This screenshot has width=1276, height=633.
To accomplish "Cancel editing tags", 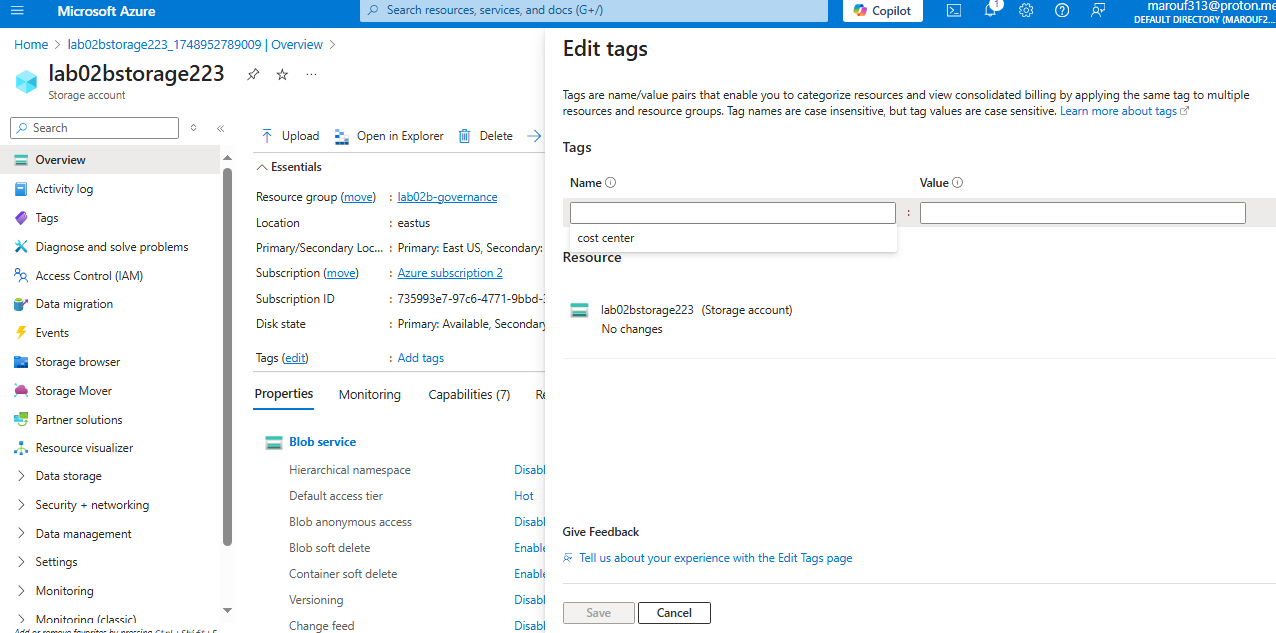I will tap(674, 612).
